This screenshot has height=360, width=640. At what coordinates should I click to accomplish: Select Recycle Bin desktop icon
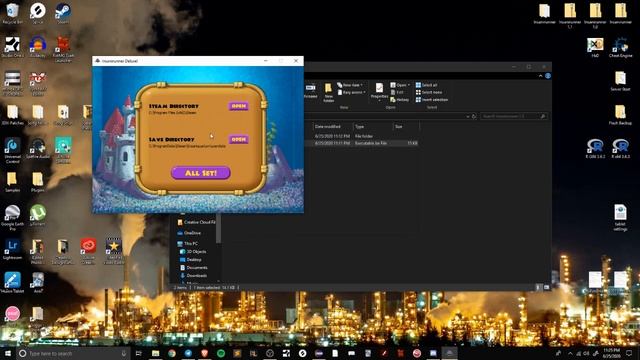(12, 13)
